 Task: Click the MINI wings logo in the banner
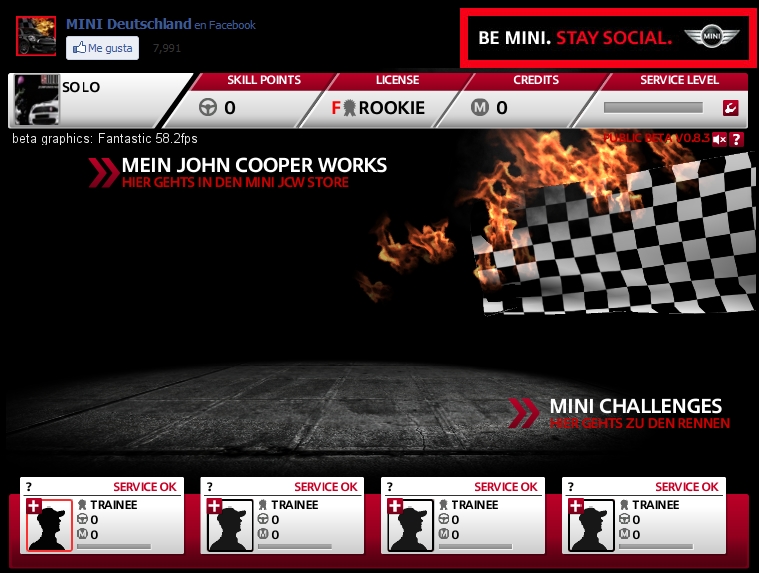[x=712, y=37]
